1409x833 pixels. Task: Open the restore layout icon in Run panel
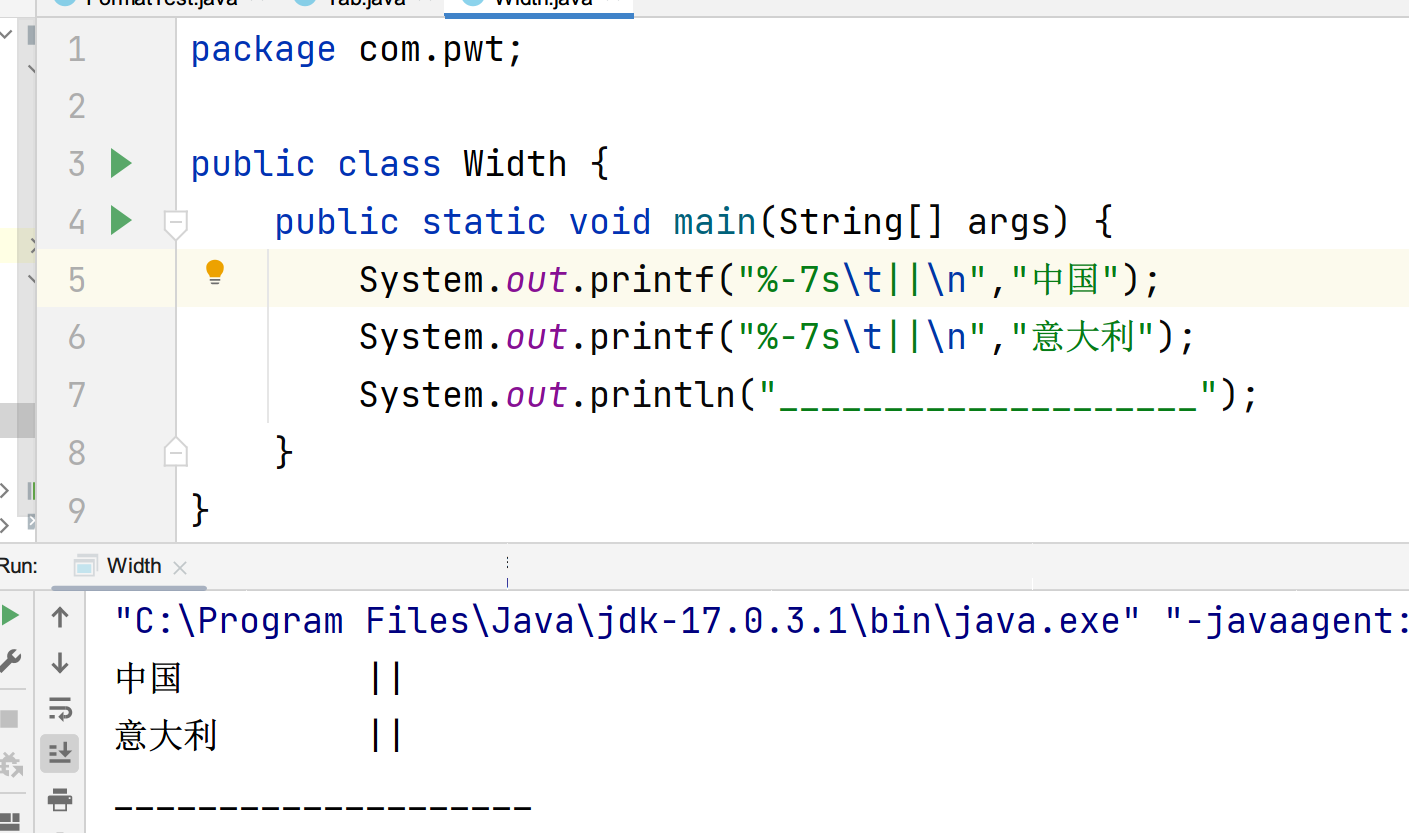point(10,824)
